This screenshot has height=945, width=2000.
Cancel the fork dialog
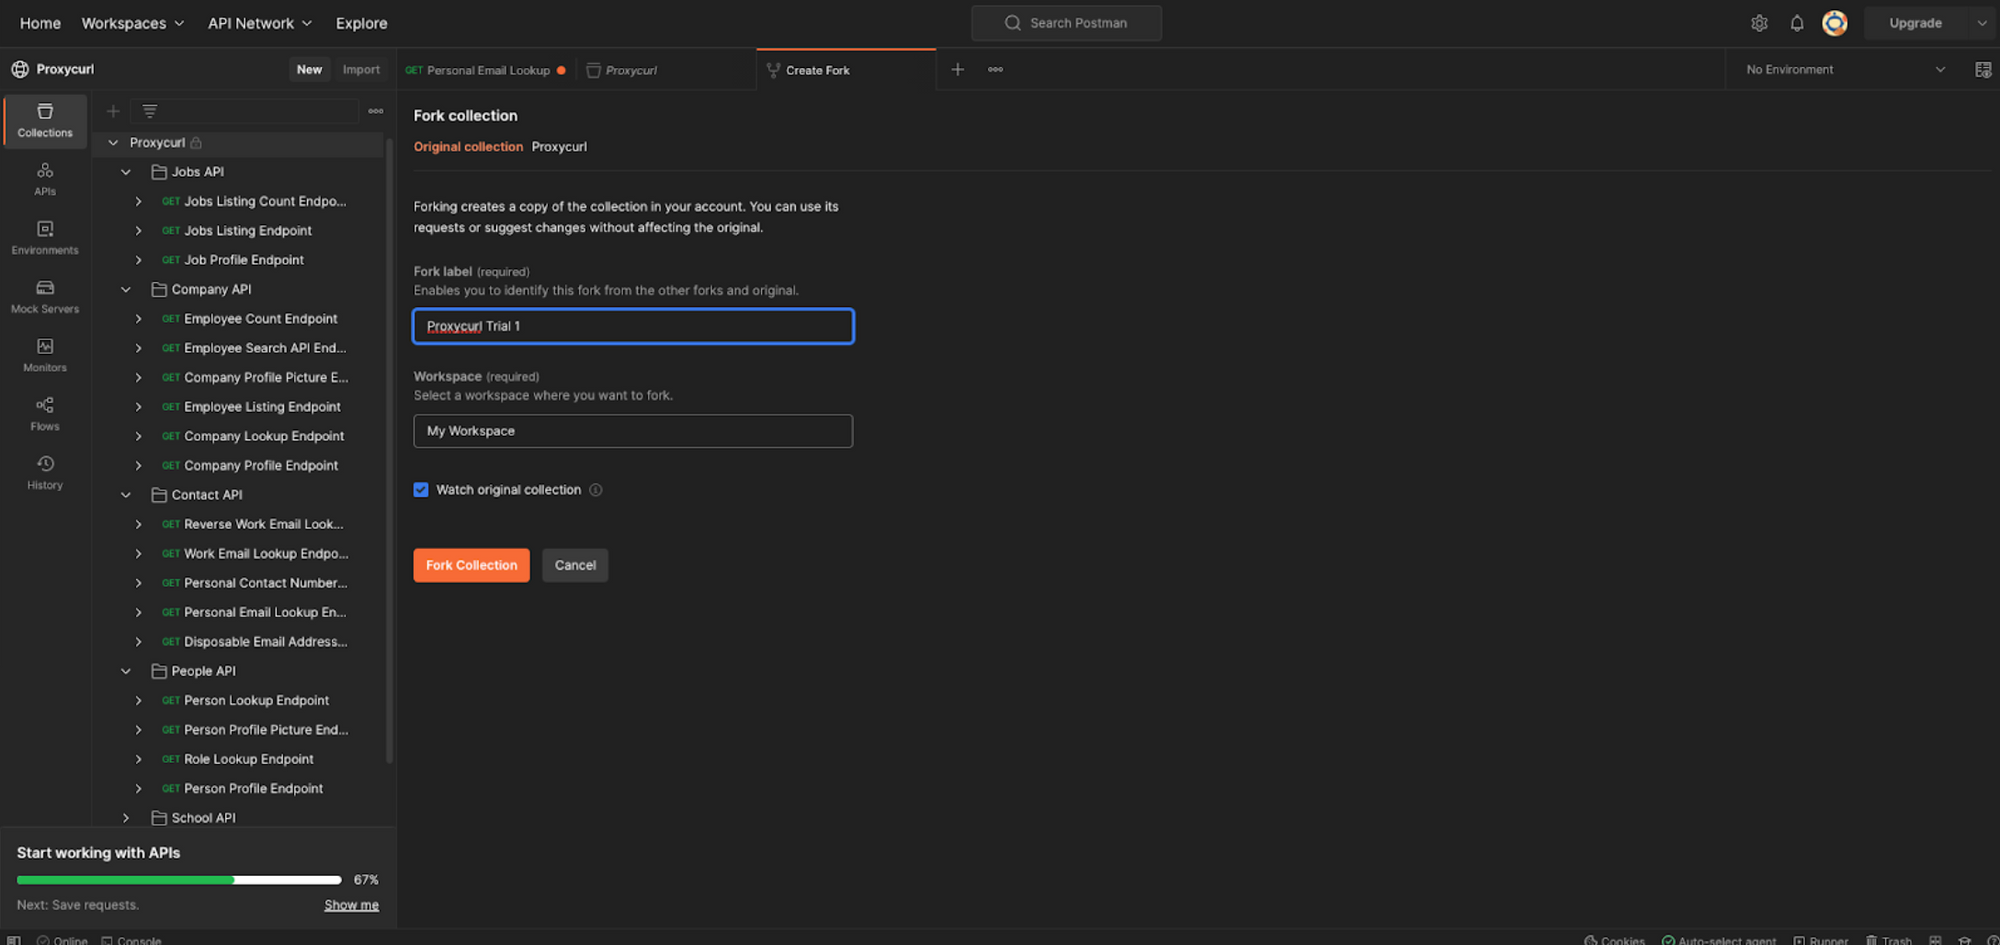point(575,565)
